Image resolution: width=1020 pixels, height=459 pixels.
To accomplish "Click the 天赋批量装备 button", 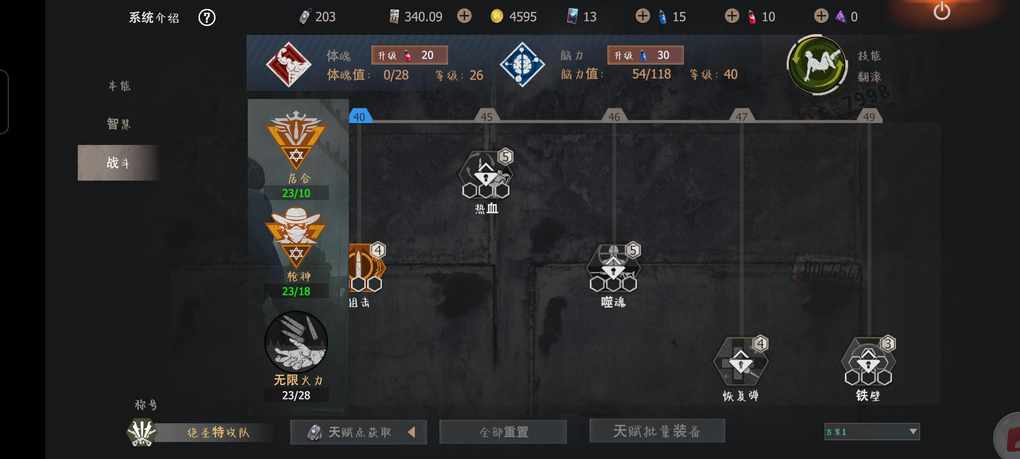I will [x=657, y=431].
